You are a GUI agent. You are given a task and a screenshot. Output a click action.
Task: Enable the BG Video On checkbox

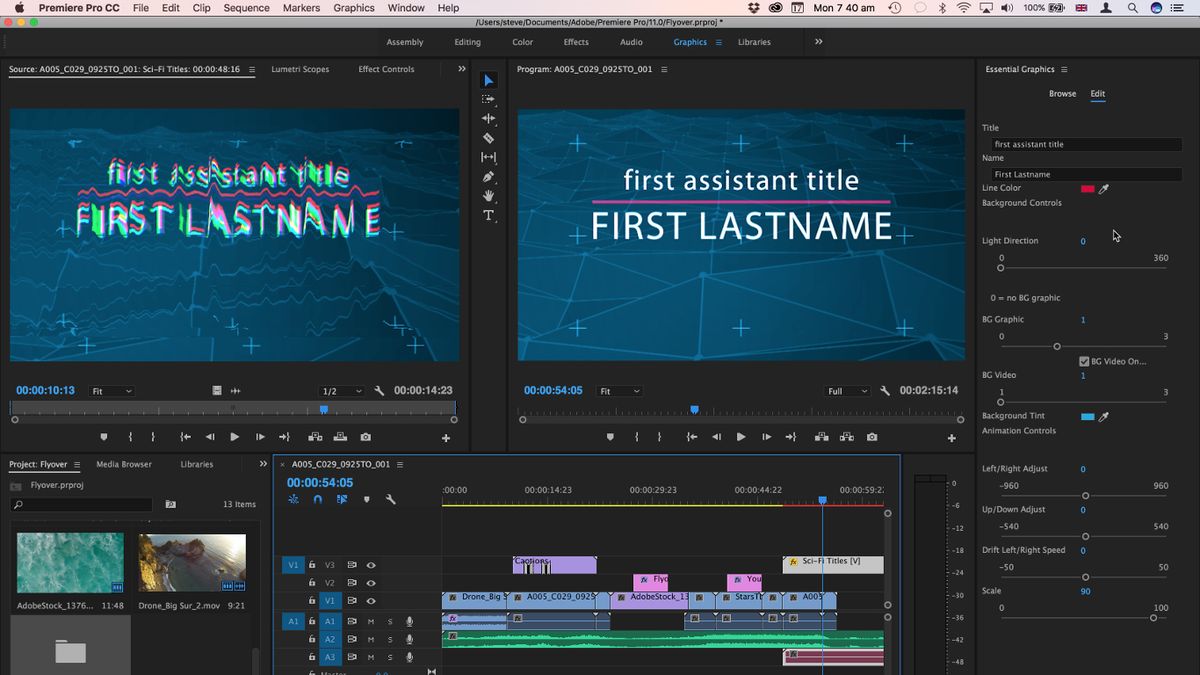1083,361
